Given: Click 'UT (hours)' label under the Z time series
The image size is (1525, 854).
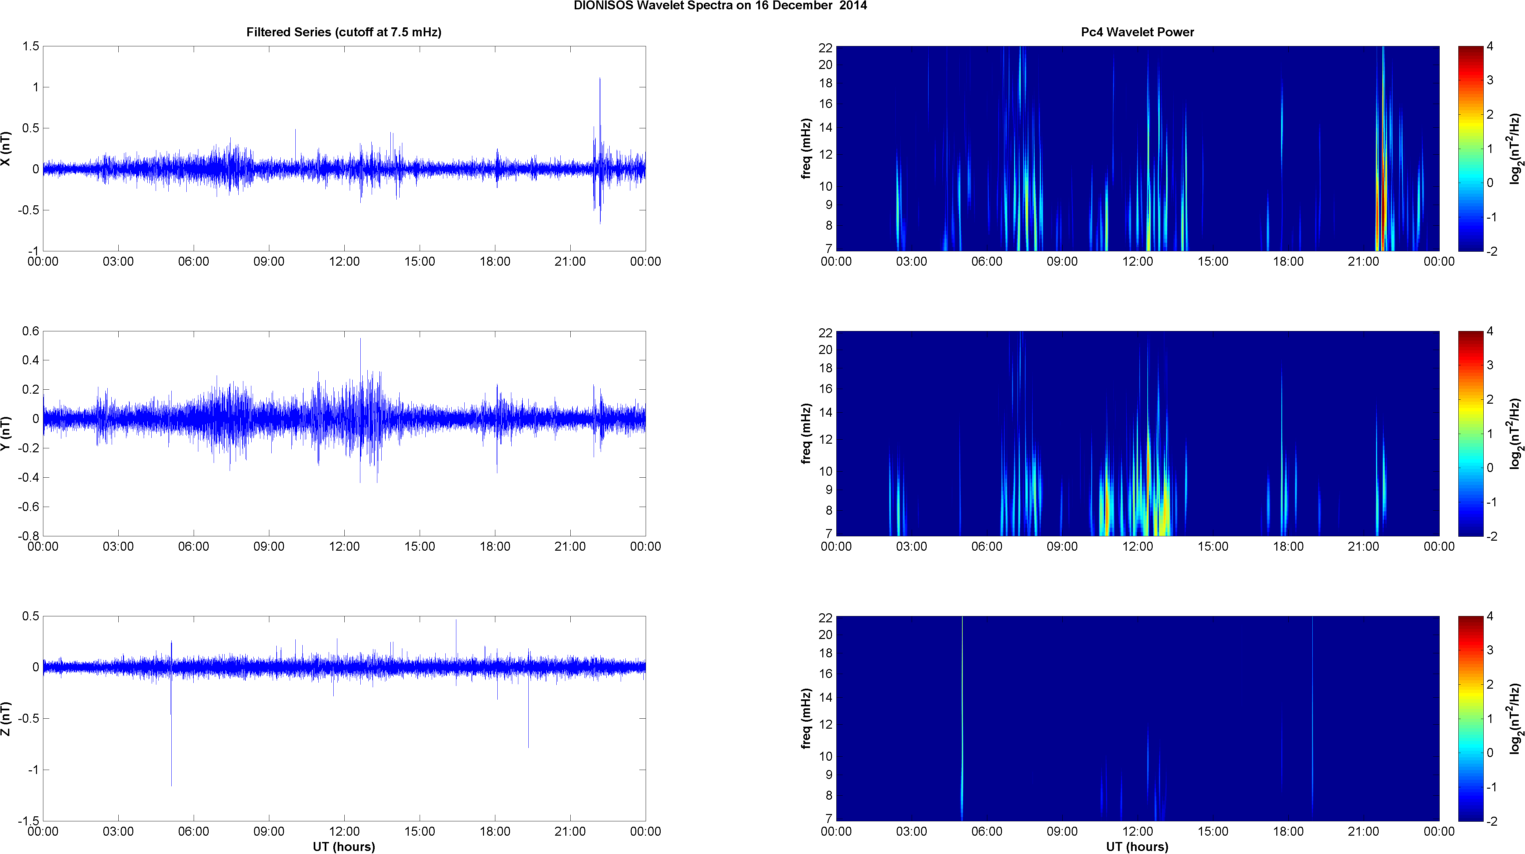Looking at the screenshot, I should [344, 847].
